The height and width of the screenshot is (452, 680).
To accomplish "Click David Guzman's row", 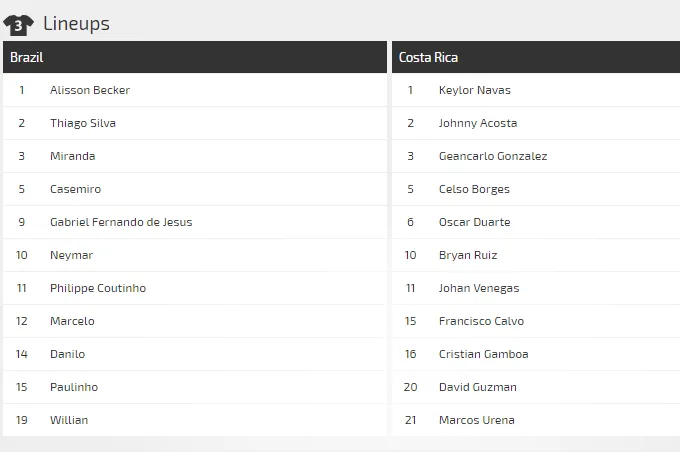I will 477,387.
